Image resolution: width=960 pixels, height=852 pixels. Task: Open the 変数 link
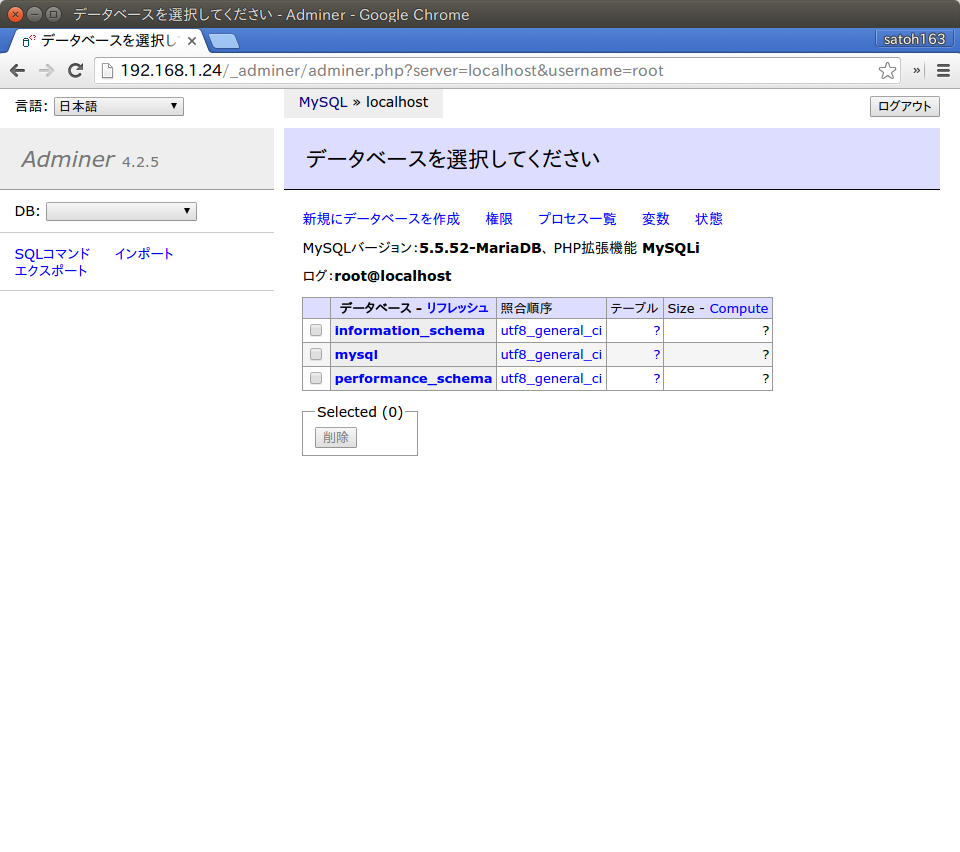tap(656, 219)
